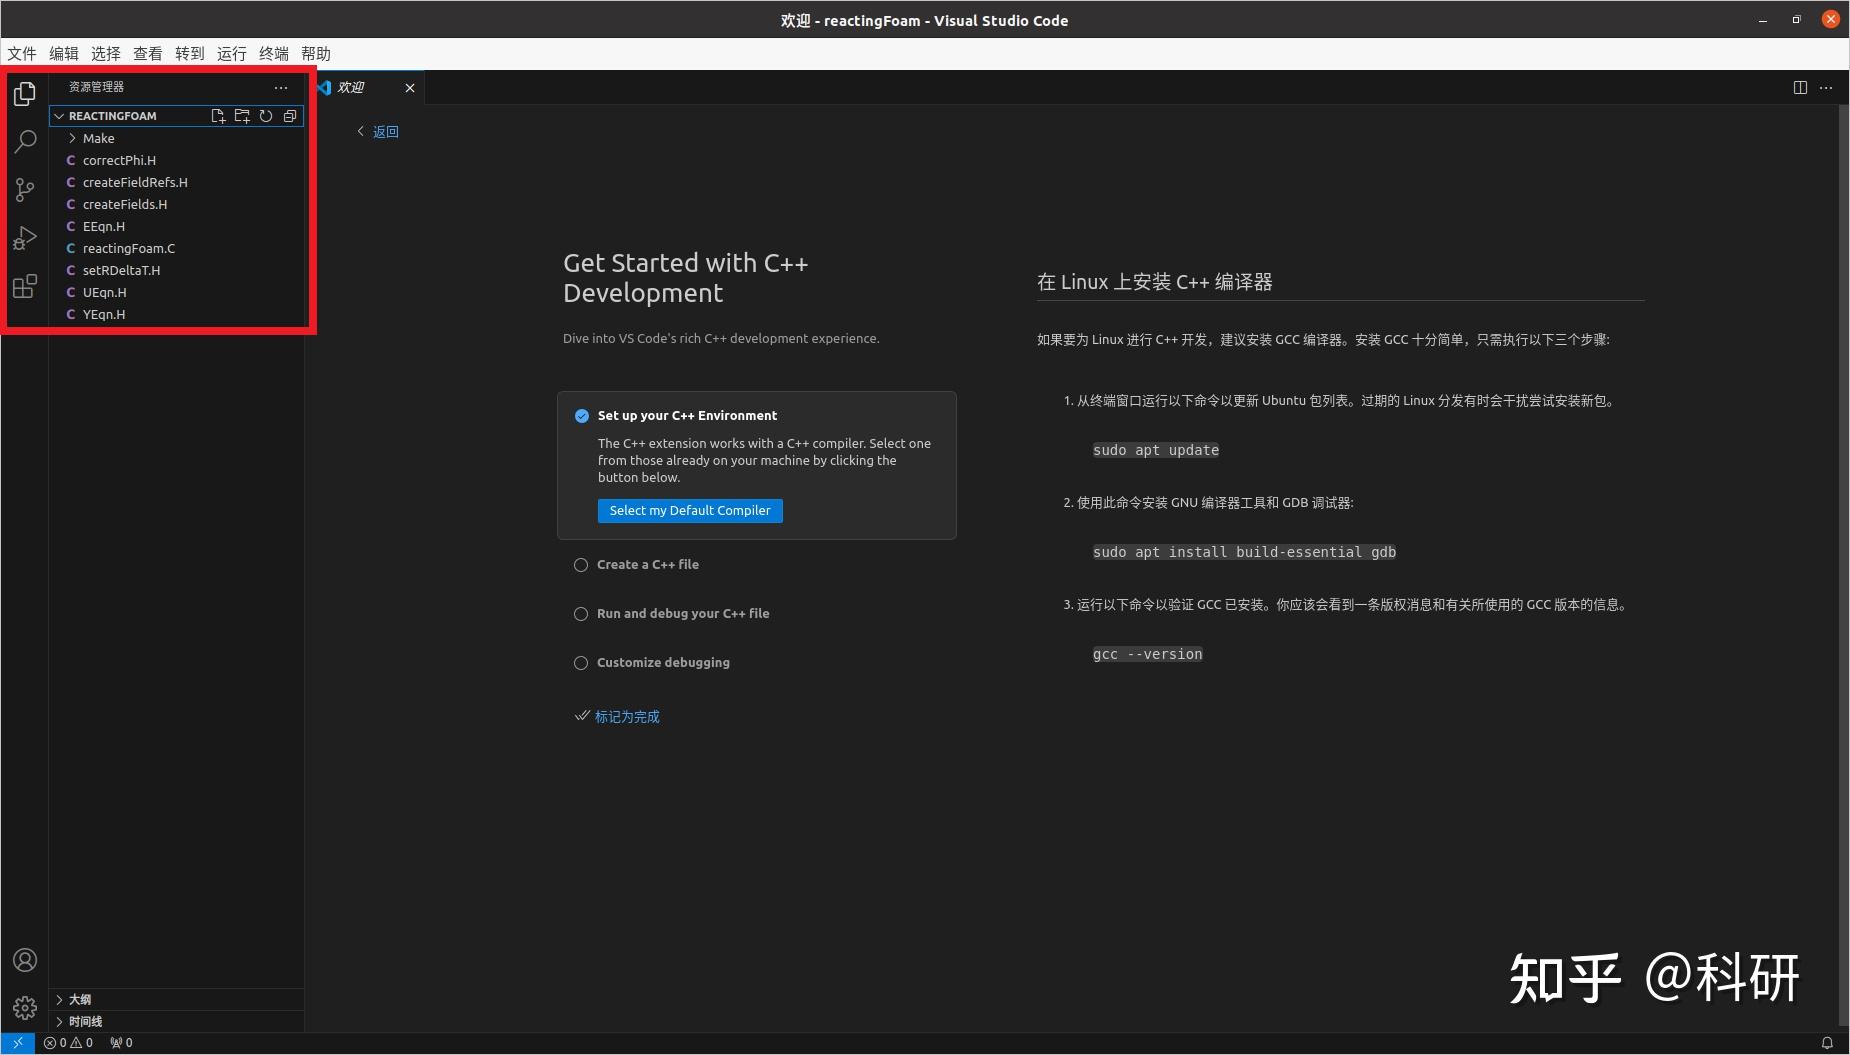Select the 'Run and debug your C++ file' circle
Viewport: 1850px width, 1055px height.
point(581,613)
